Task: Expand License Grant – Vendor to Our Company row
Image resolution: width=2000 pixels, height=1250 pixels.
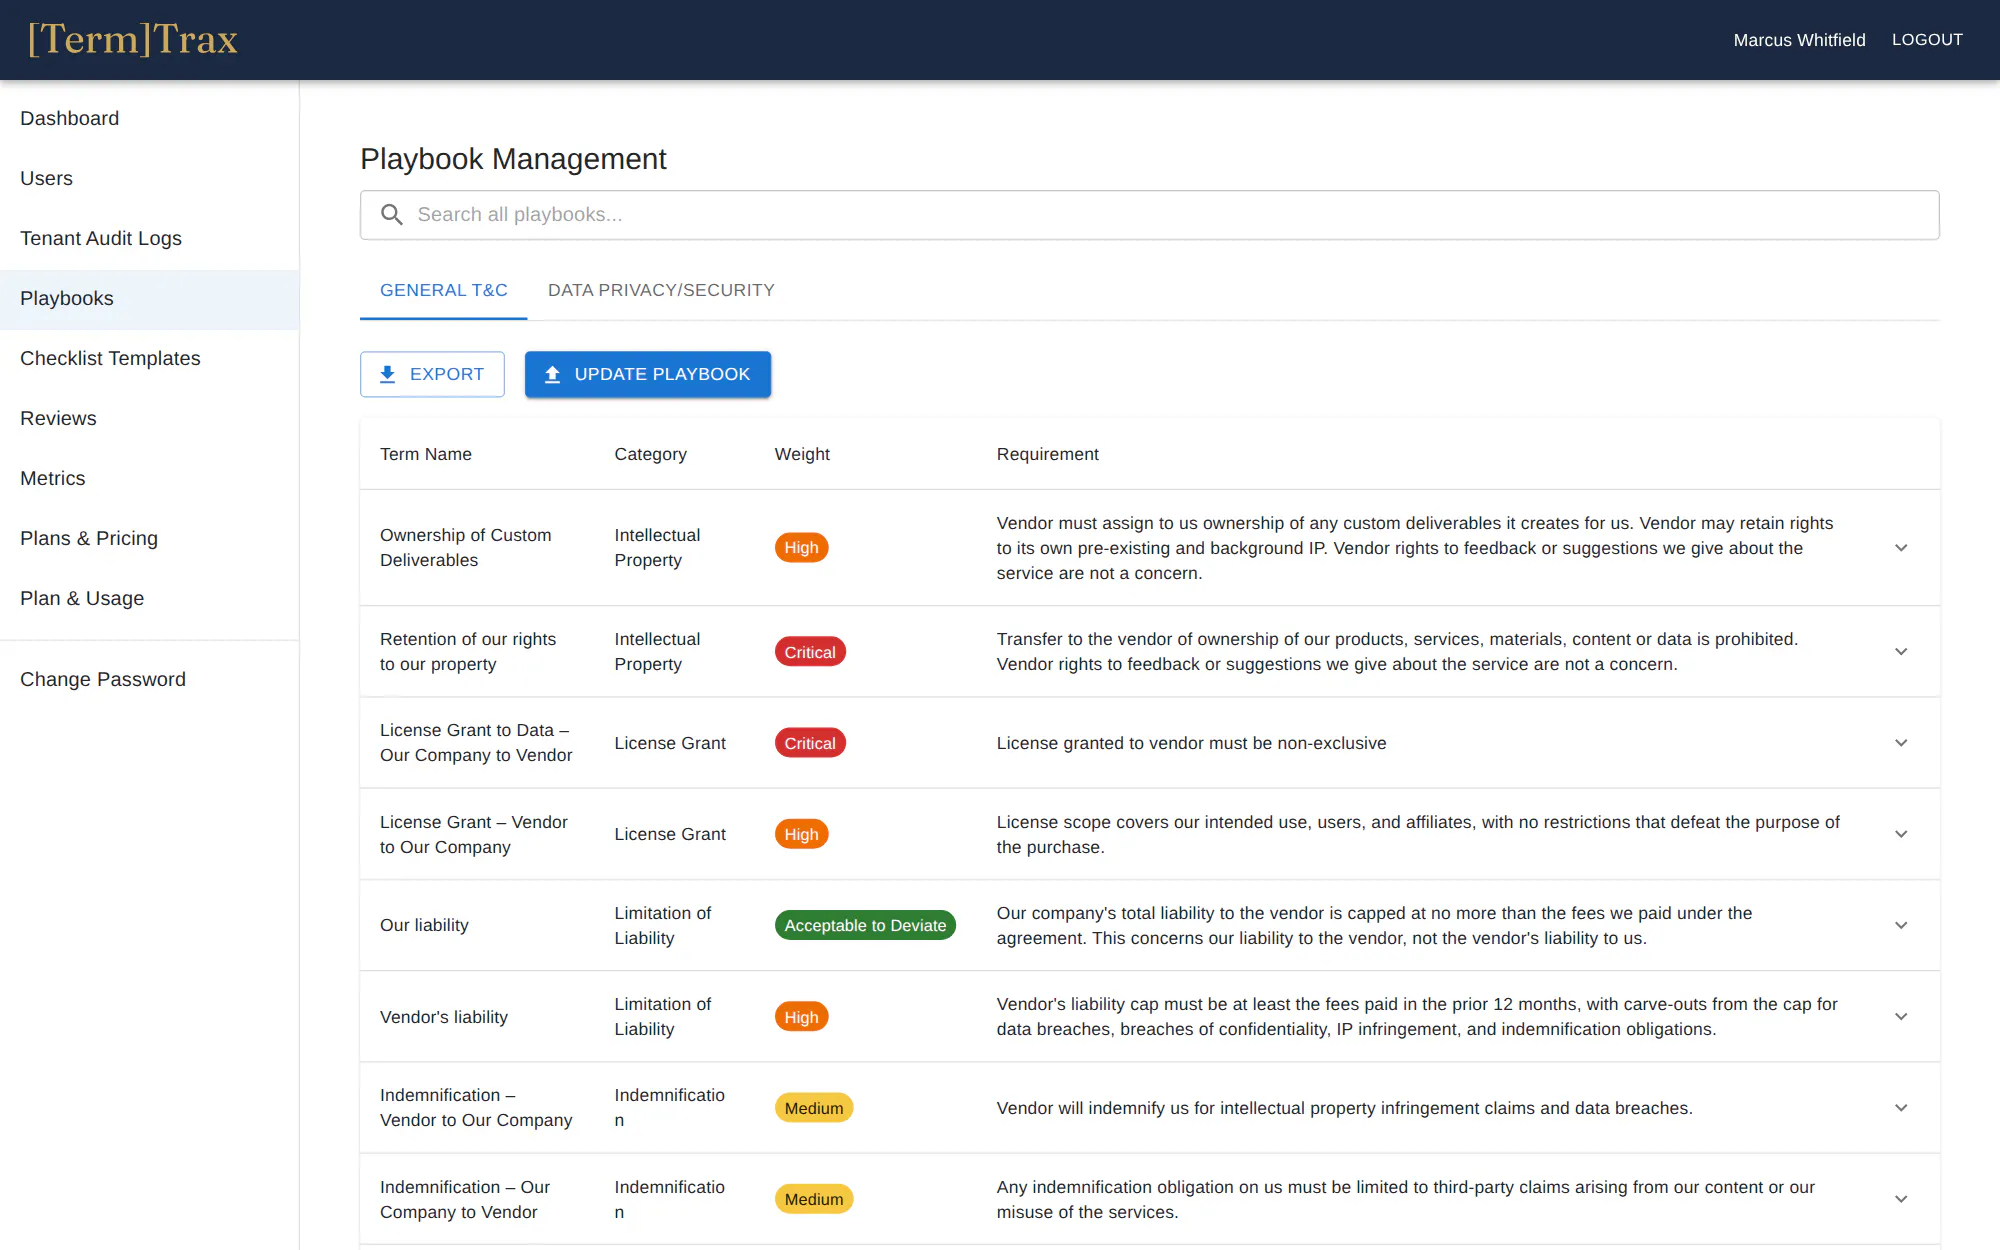Action: pos(1901,834)
